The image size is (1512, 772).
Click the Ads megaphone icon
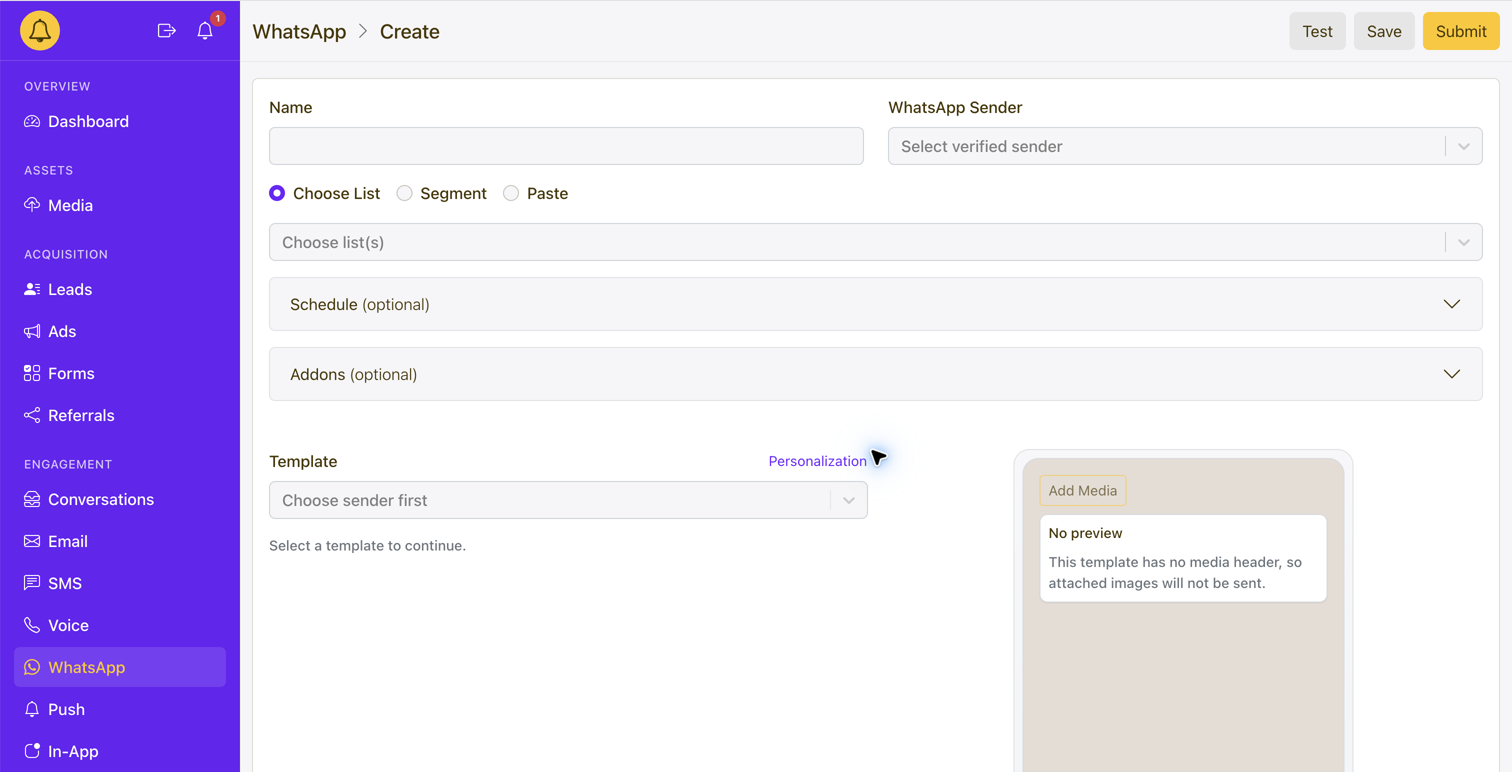[32, 331]
